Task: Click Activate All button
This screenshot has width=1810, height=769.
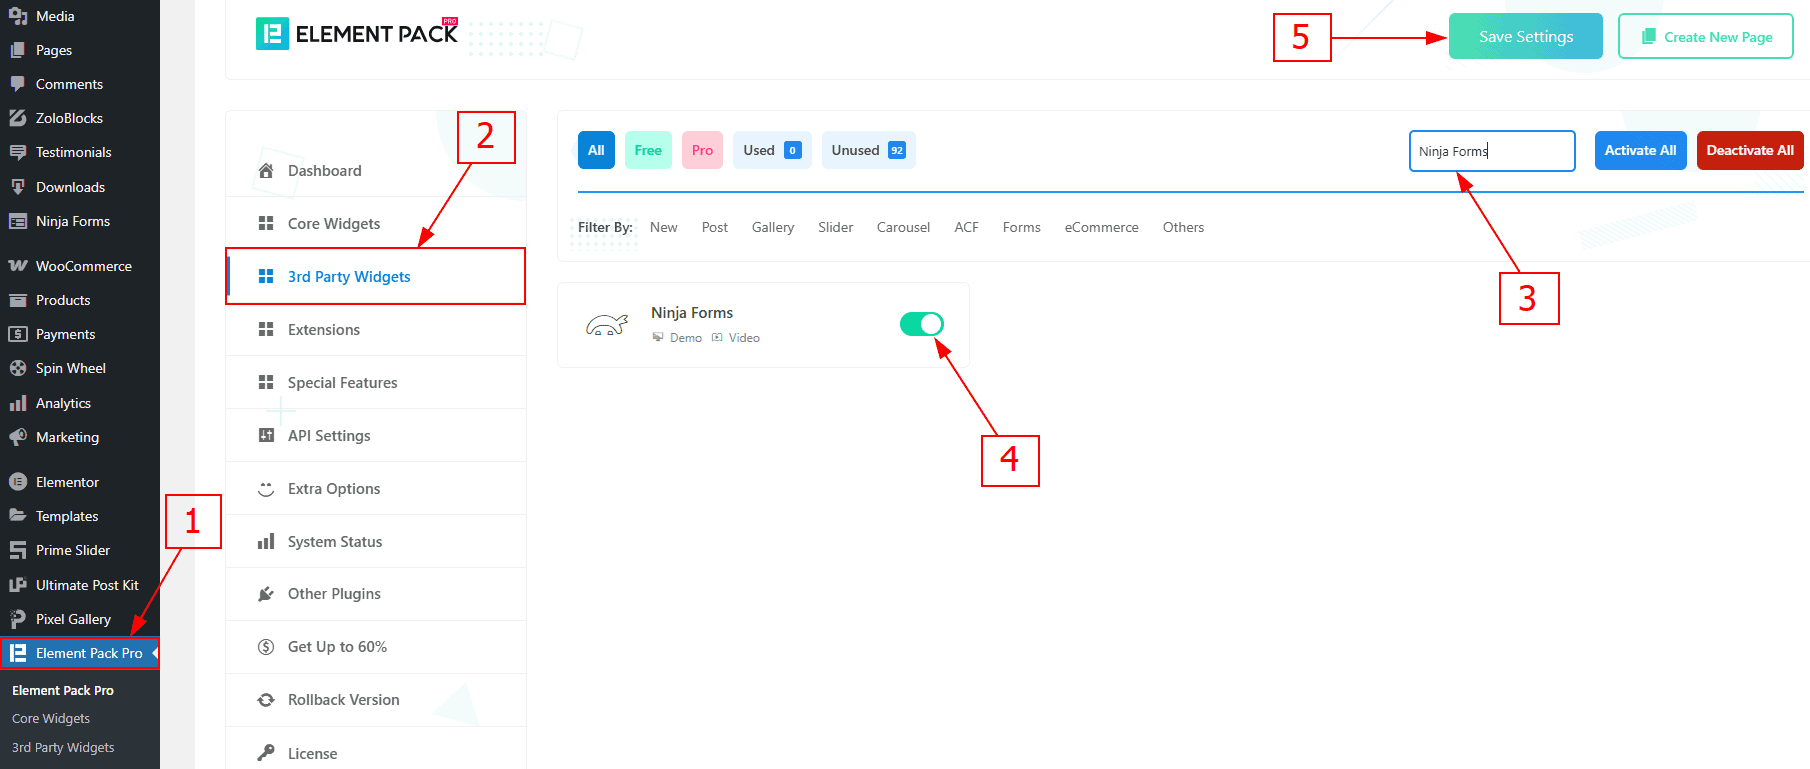Action: click(1640, 150)
